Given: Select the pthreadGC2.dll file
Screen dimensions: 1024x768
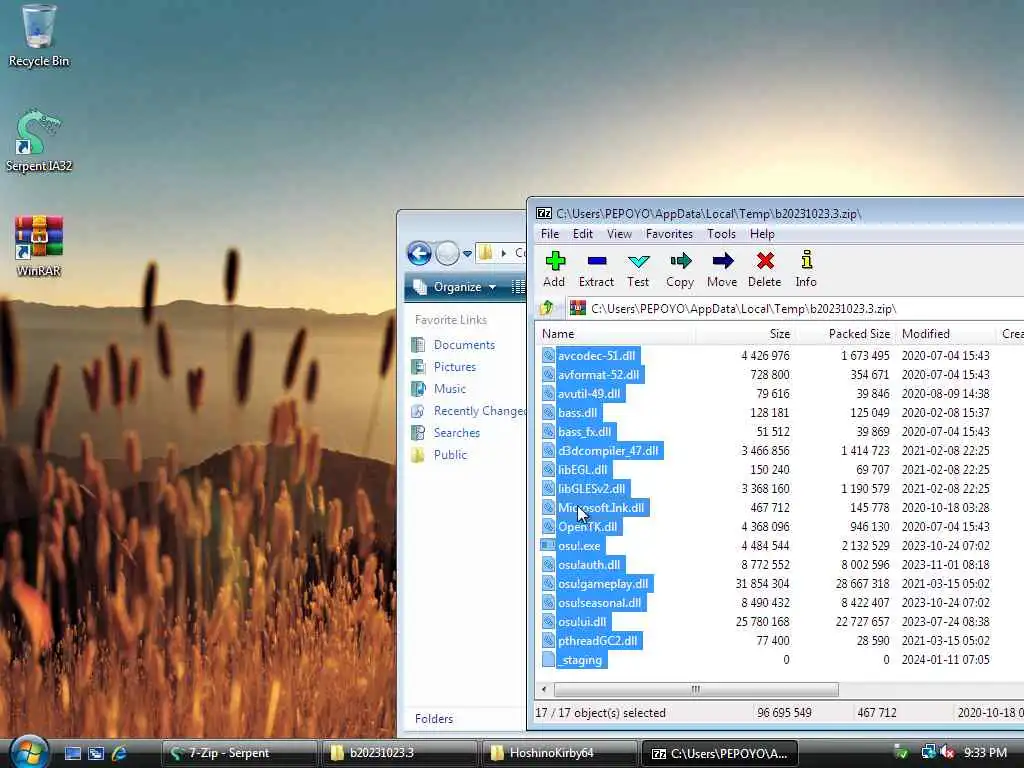Looking at the screenshot, I should pos(598,641).
